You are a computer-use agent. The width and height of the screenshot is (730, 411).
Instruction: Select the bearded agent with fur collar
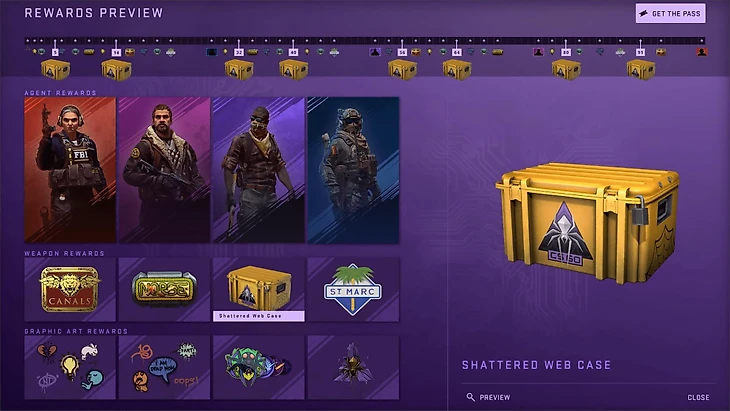click(x=164, y=170)
